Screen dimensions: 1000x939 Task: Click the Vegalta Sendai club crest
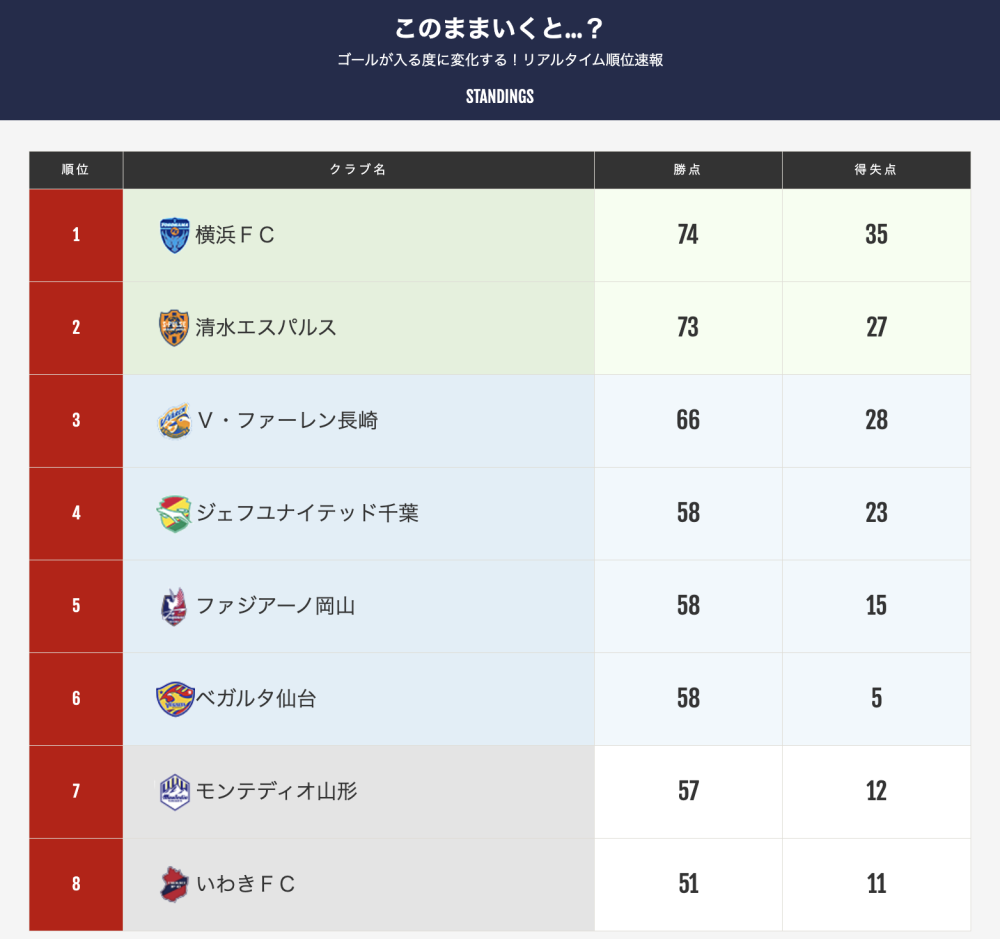174,699
